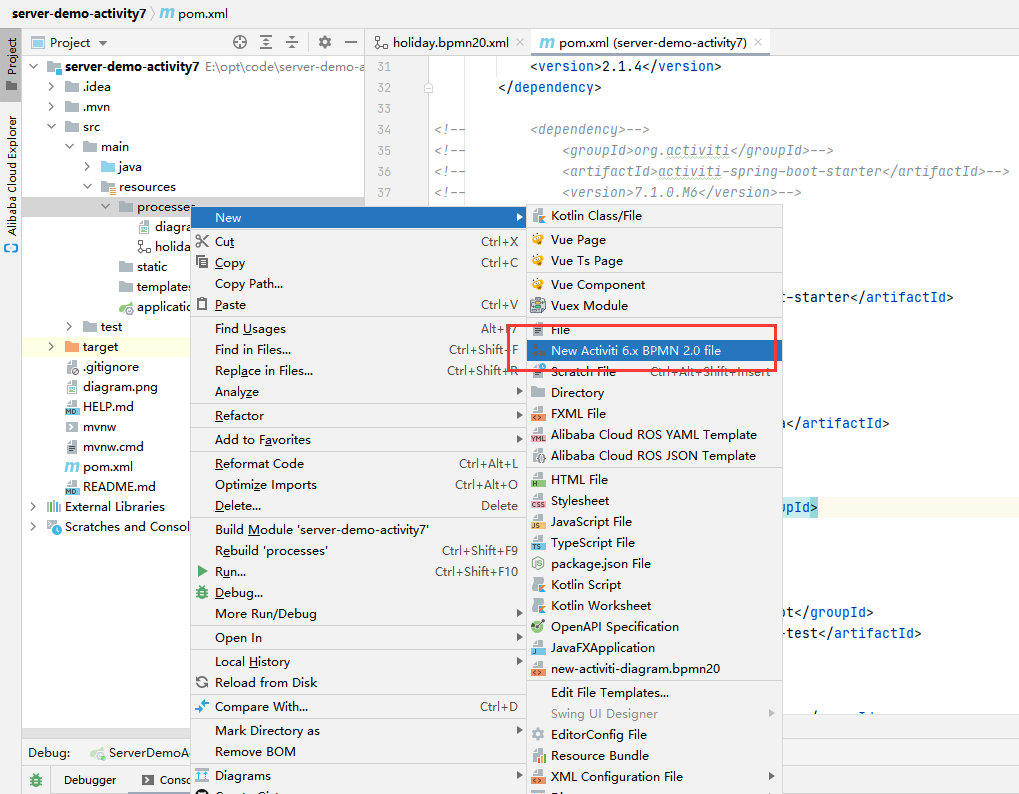
Task: Open Find in Files... entry
Action: point(358,350)
